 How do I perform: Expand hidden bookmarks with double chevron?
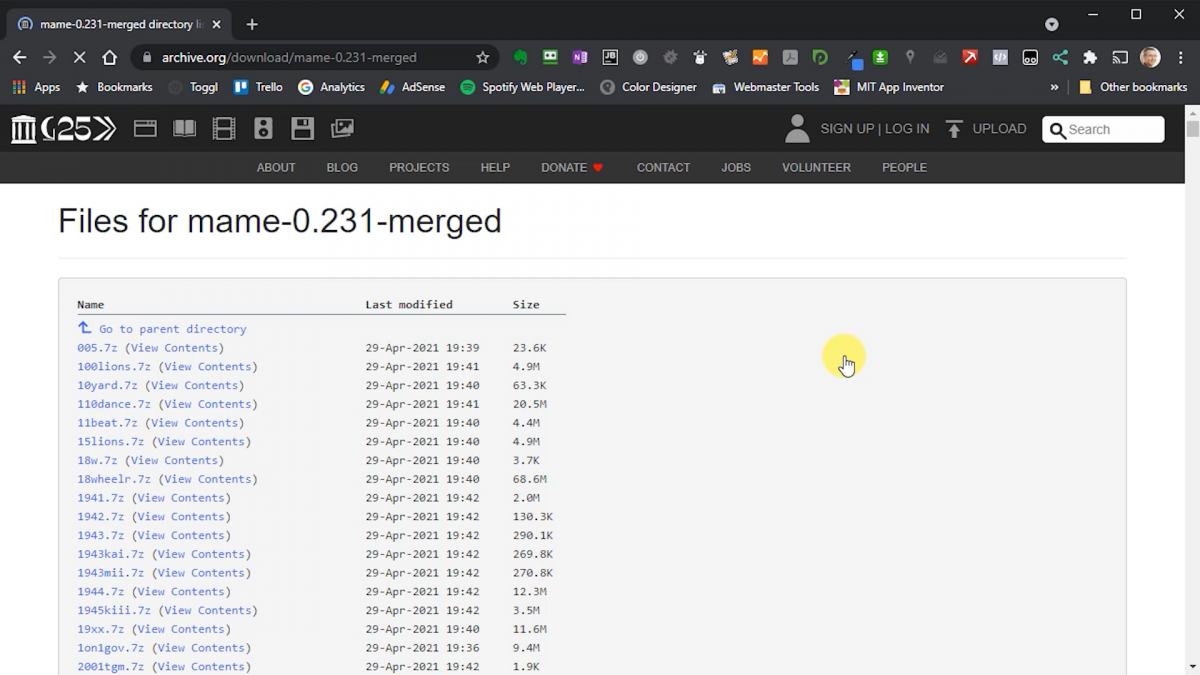point(1054,87)
